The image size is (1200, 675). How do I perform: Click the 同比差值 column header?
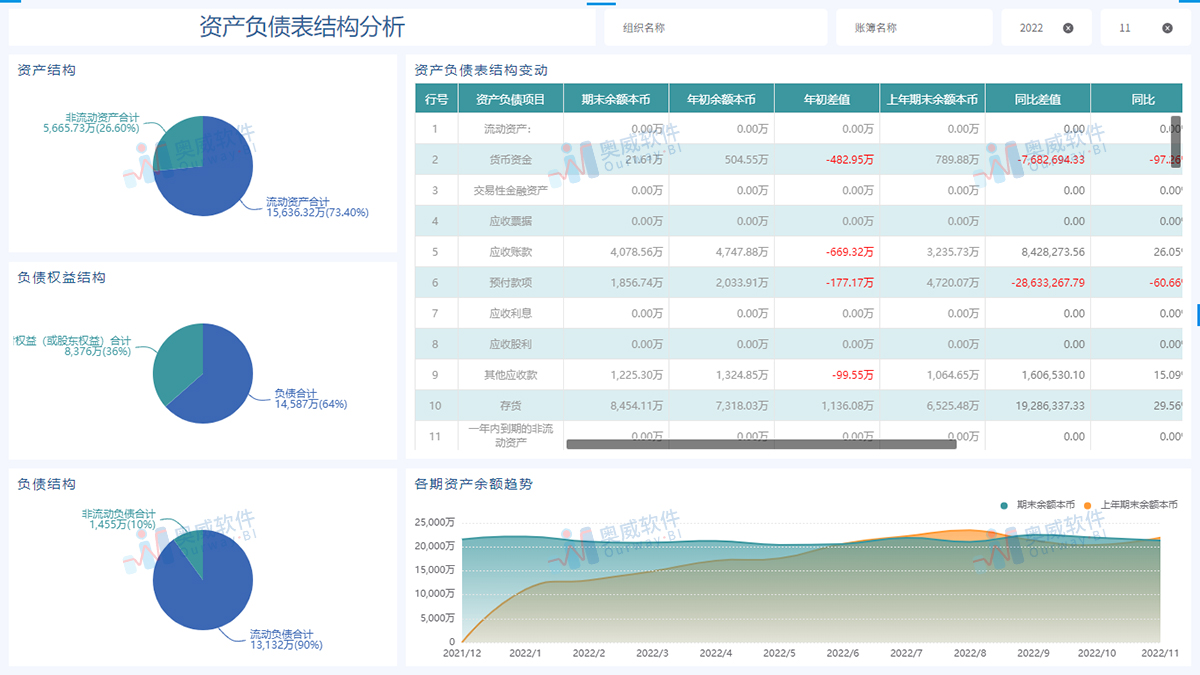pos(1037,99)
